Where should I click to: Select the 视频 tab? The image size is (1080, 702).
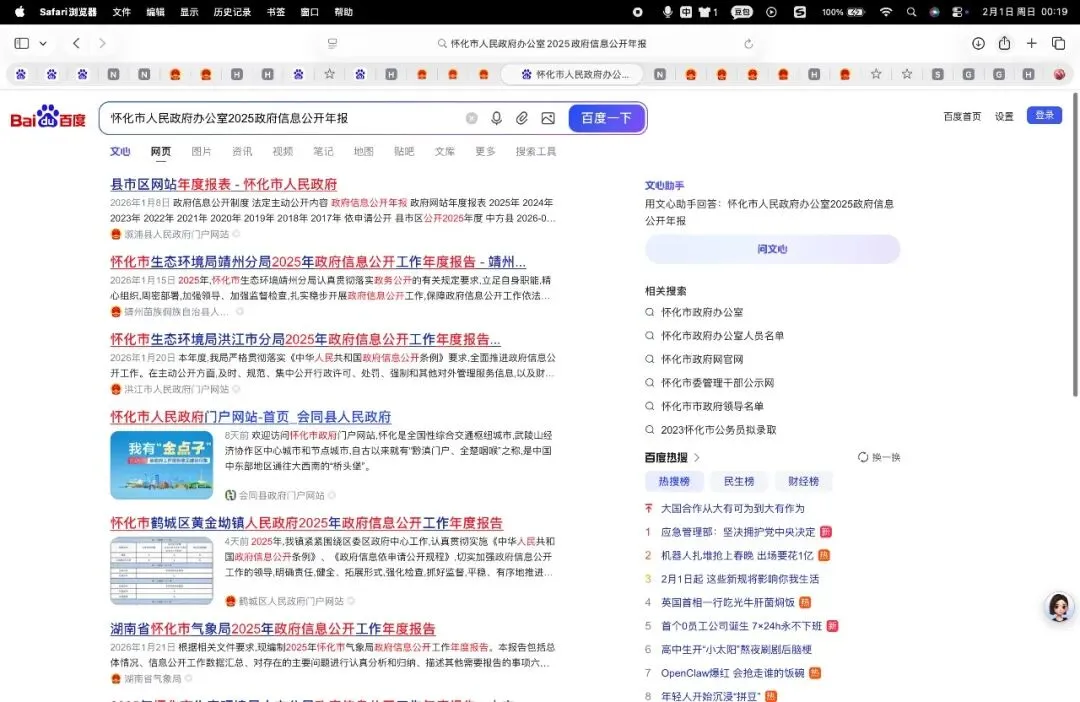point(282,152)
